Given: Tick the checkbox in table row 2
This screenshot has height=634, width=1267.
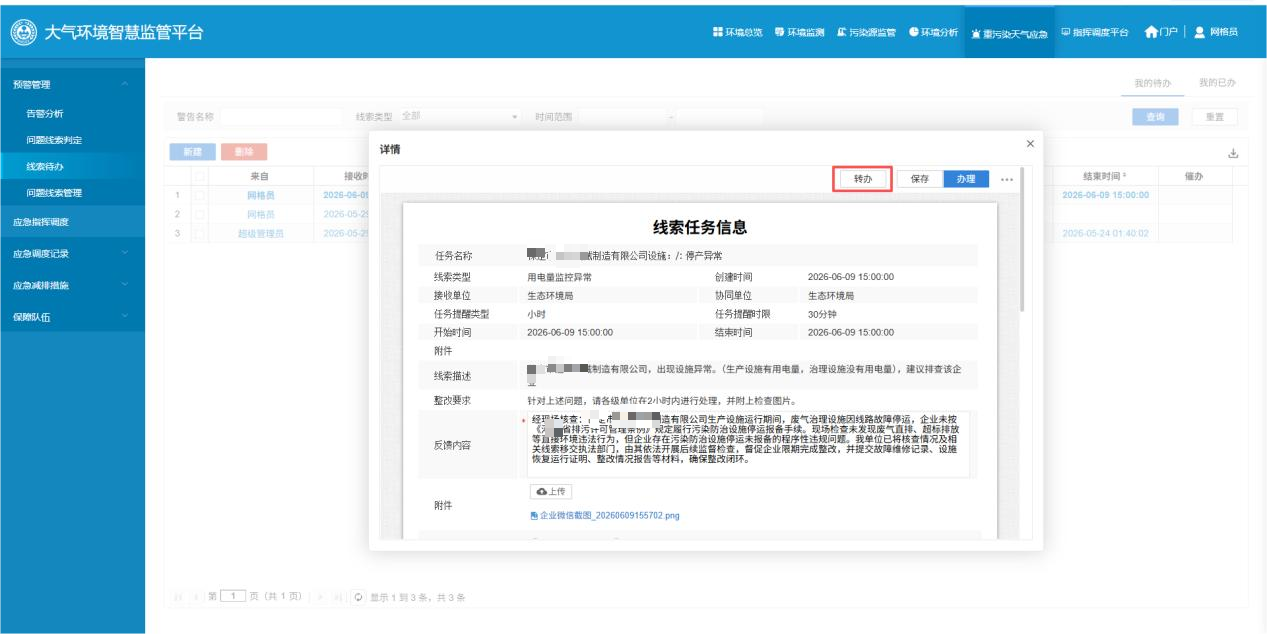Looking at the screenshot, I should (x=200, y=214).
